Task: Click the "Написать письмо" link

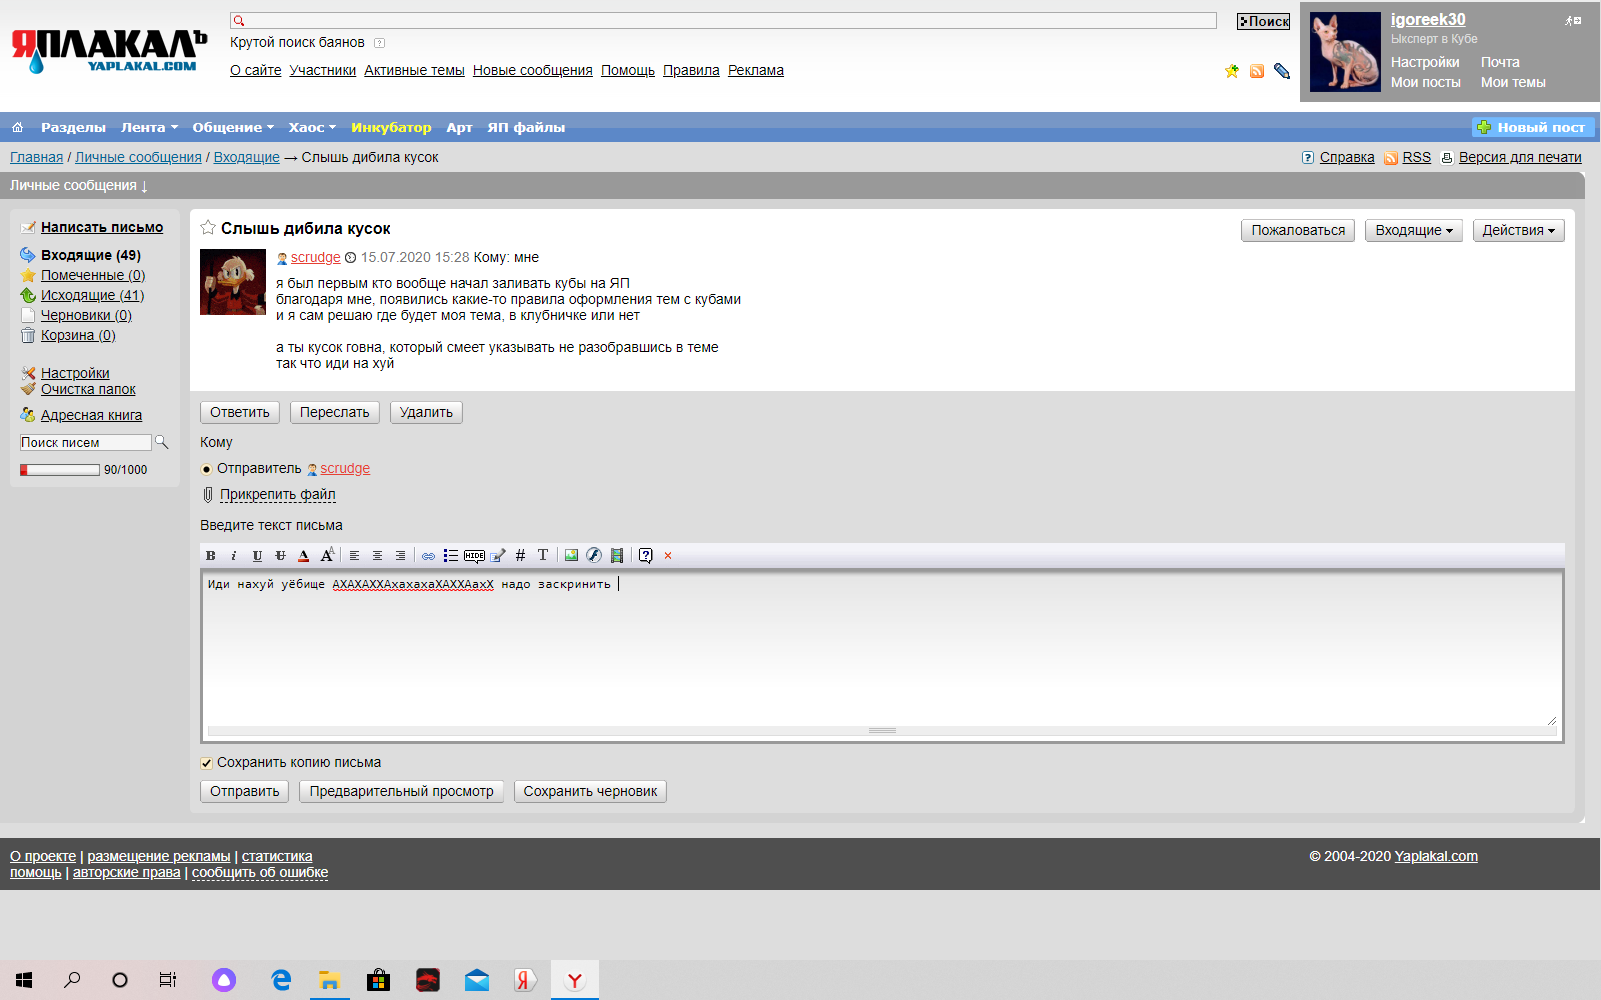Action: coord(102,227)
